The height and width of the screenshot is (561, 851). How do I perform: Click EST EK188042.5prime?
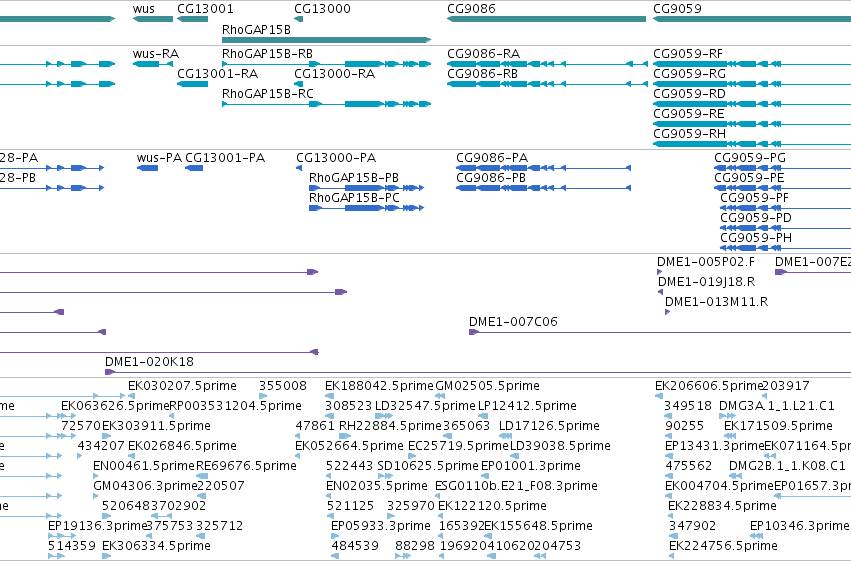point(379,386)
